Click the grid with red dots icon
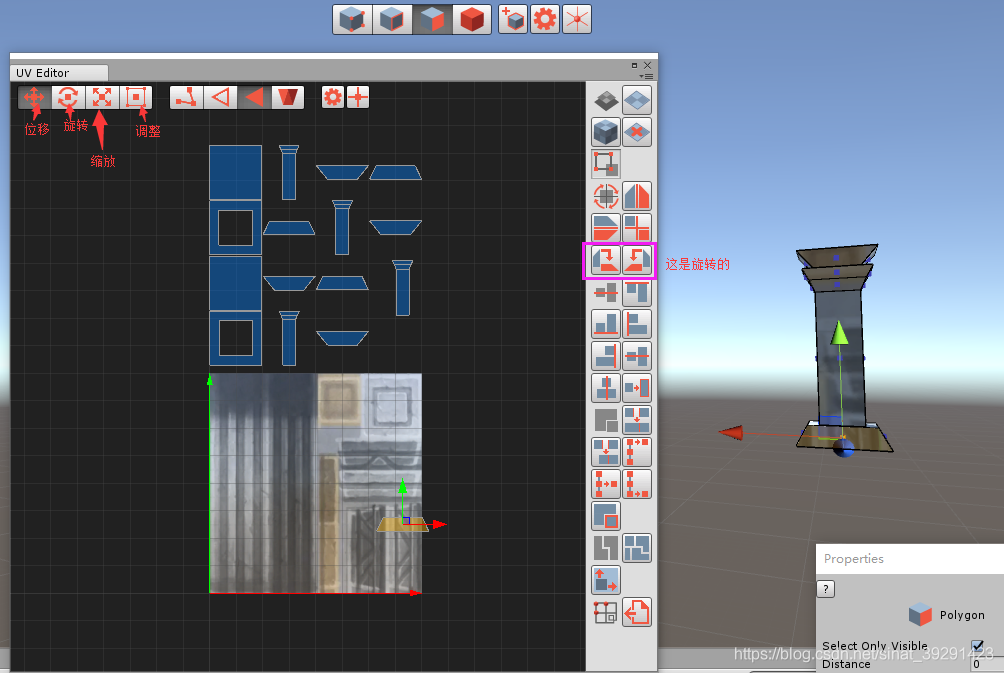 pos(605,613)
